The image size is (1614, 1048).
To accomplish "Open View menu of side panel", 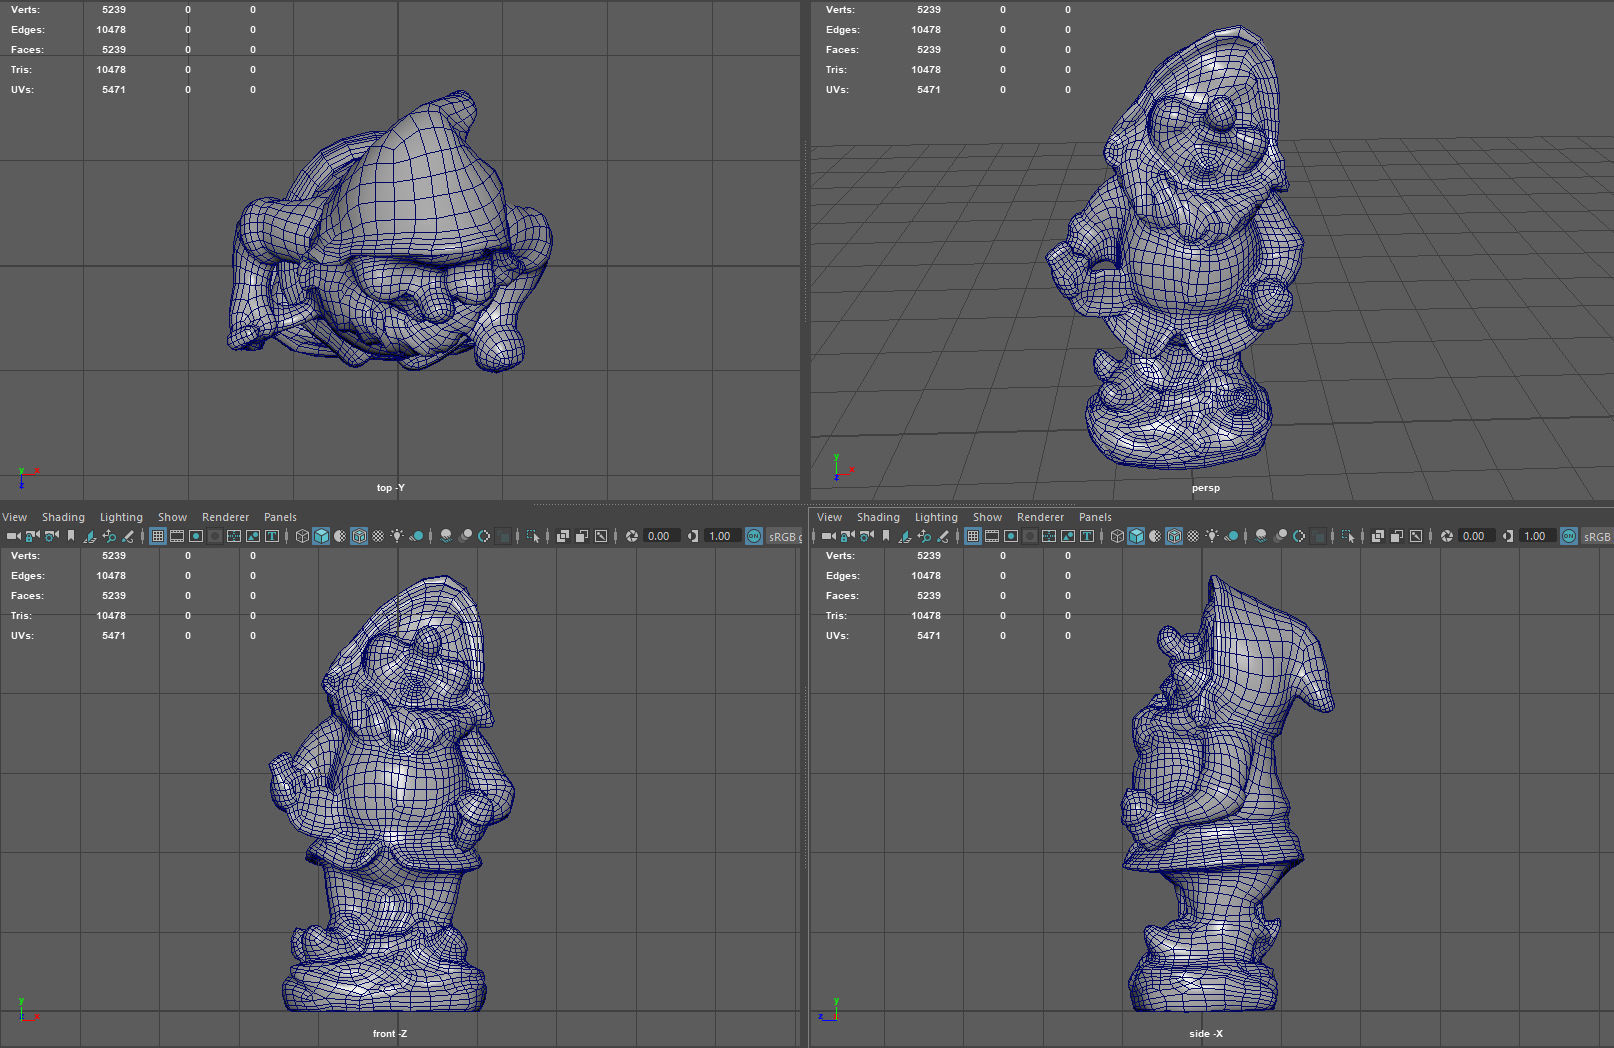I will [x=830, y=517].
